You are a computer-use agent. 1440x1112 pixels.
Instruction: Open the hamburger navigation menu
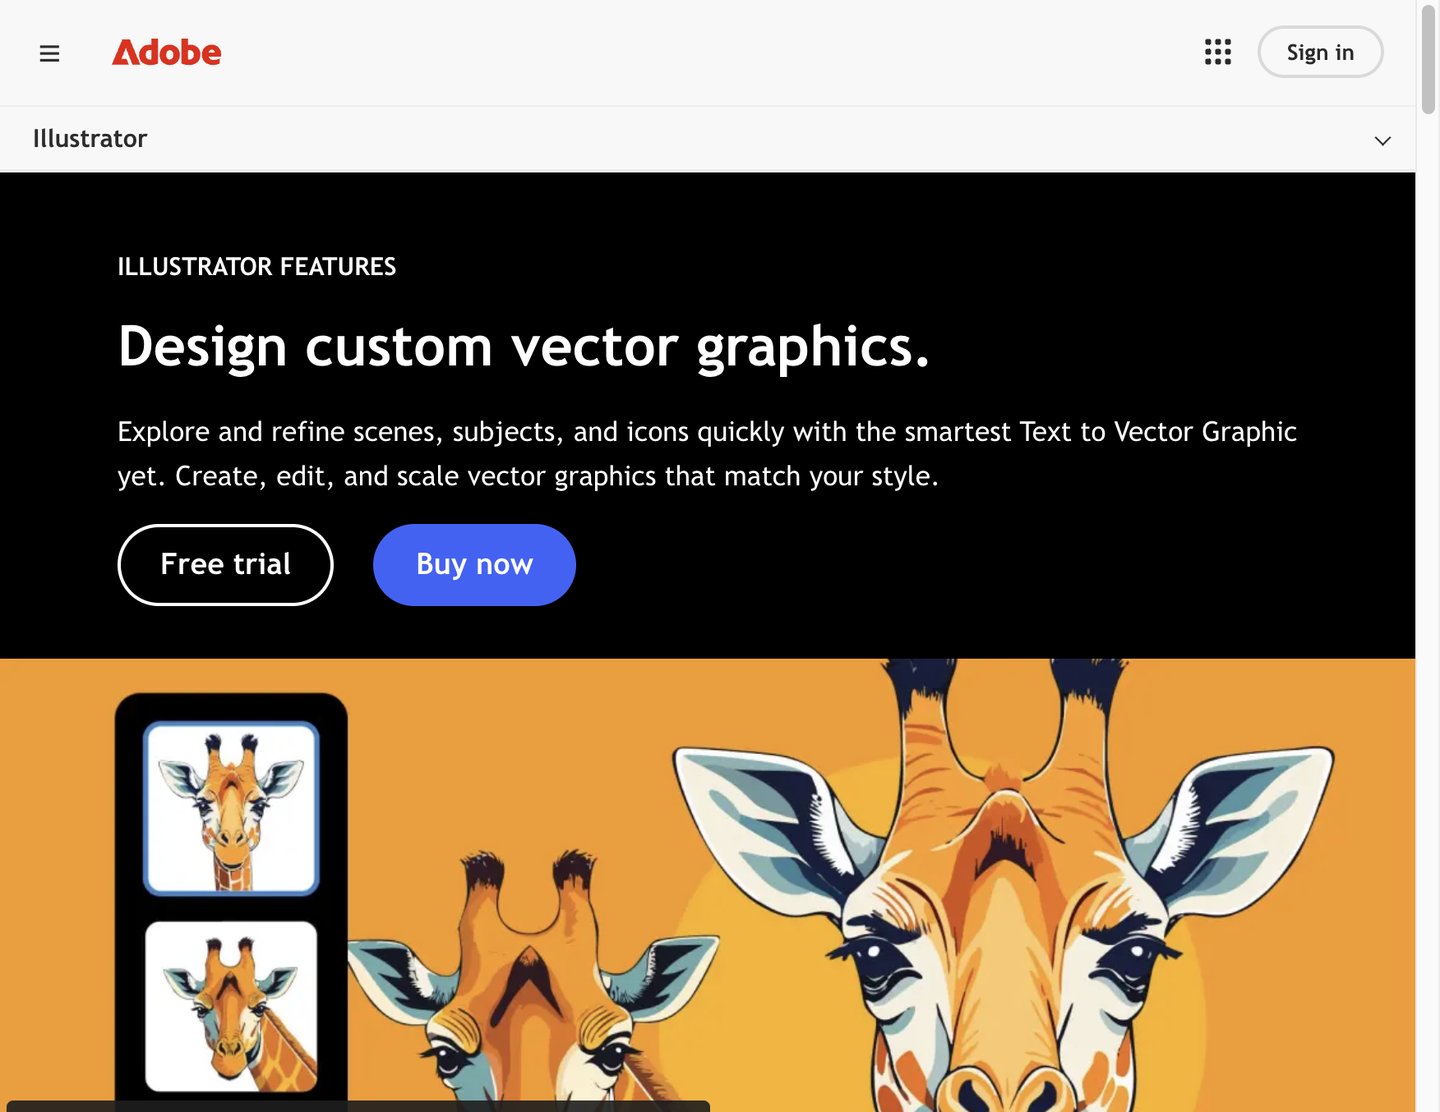click(x=49, y=53)
